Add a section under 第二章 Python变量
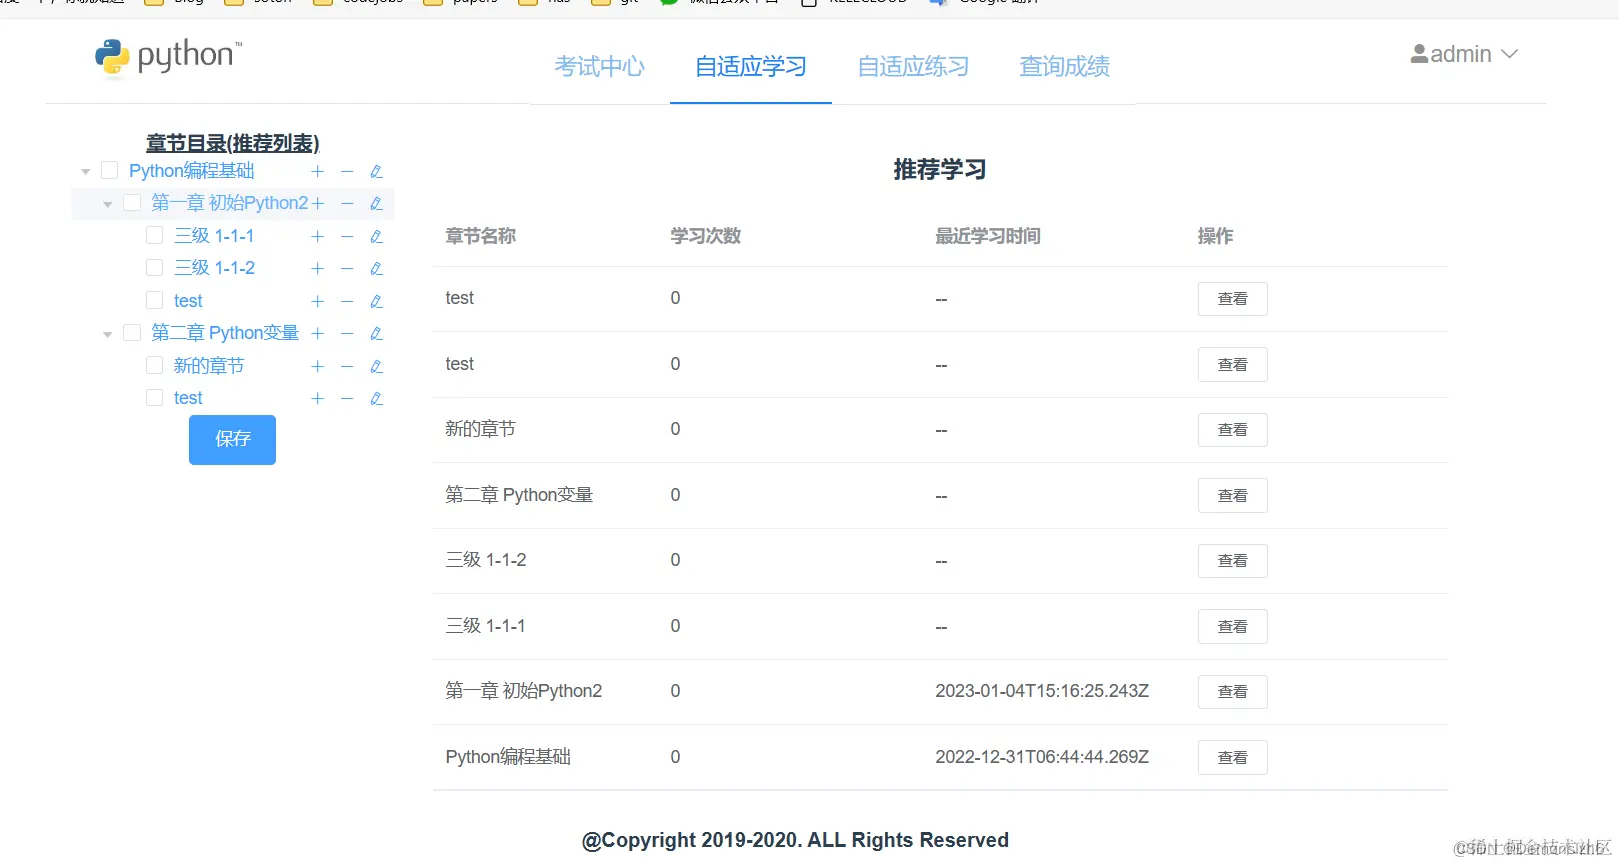This screenshot has width=1619, height=864. [317, 334]
